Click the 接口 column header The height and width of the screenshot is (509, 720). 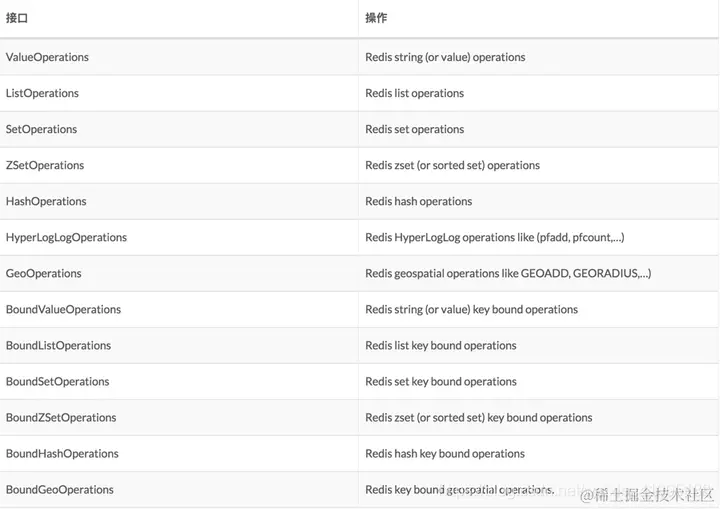(17, 18)
